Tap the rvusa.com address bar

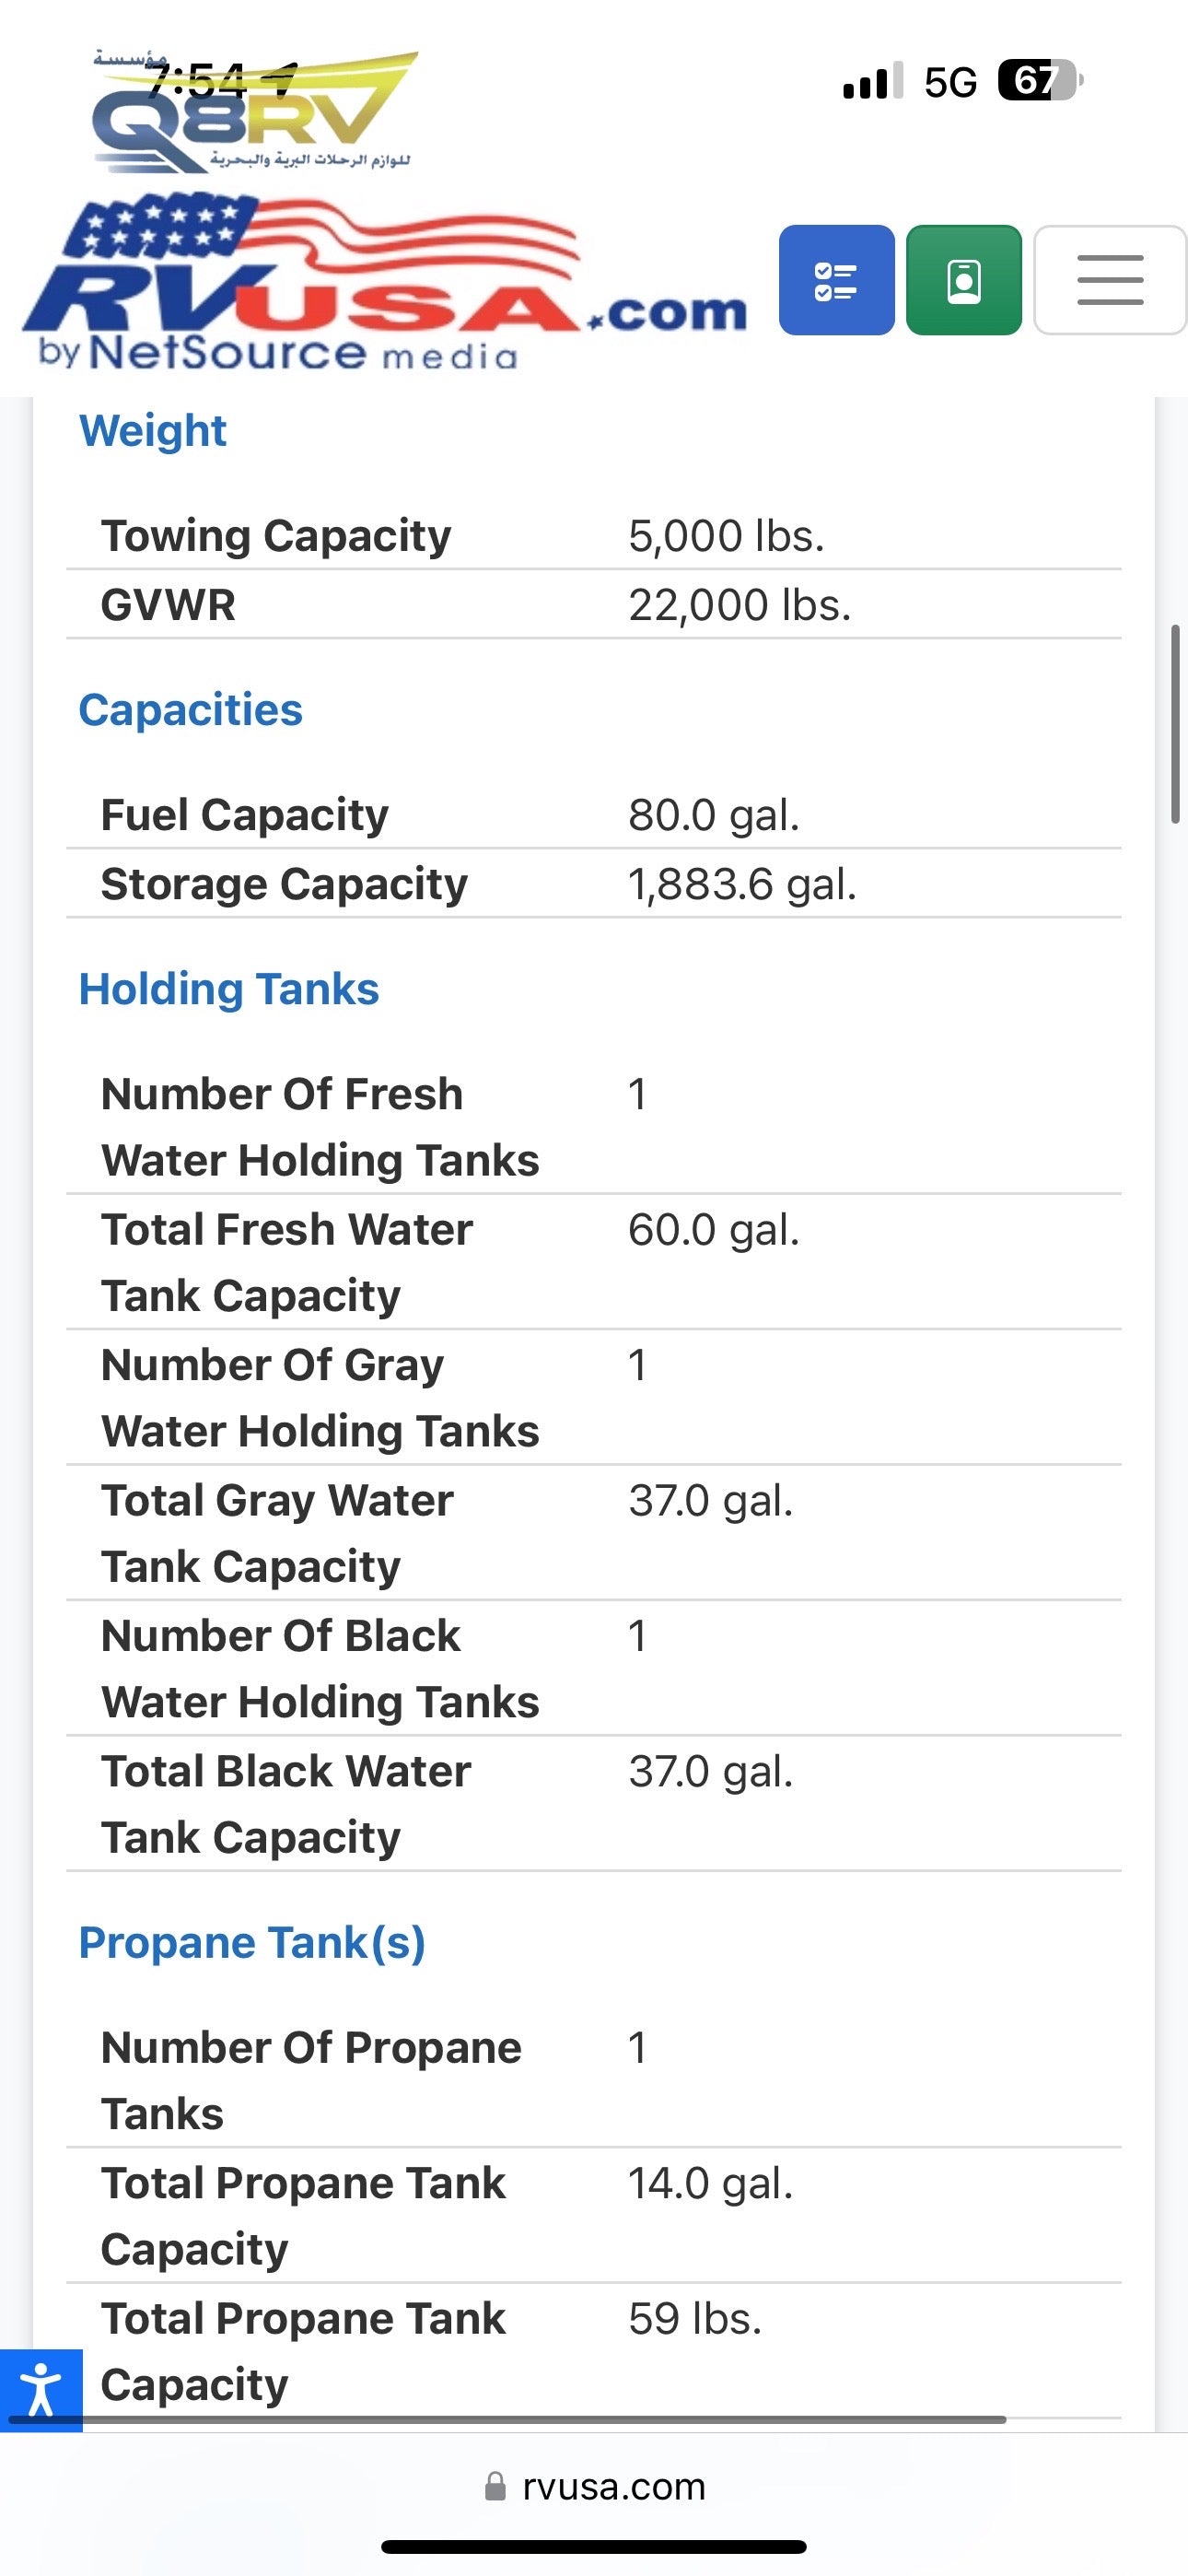(612, 2486)
